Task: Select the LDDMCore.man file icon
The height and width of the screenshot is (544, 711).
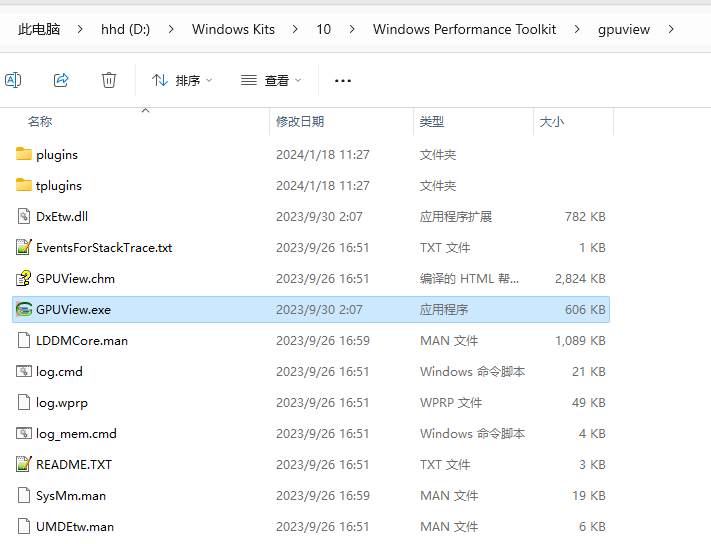Action: tap(24, 340)
